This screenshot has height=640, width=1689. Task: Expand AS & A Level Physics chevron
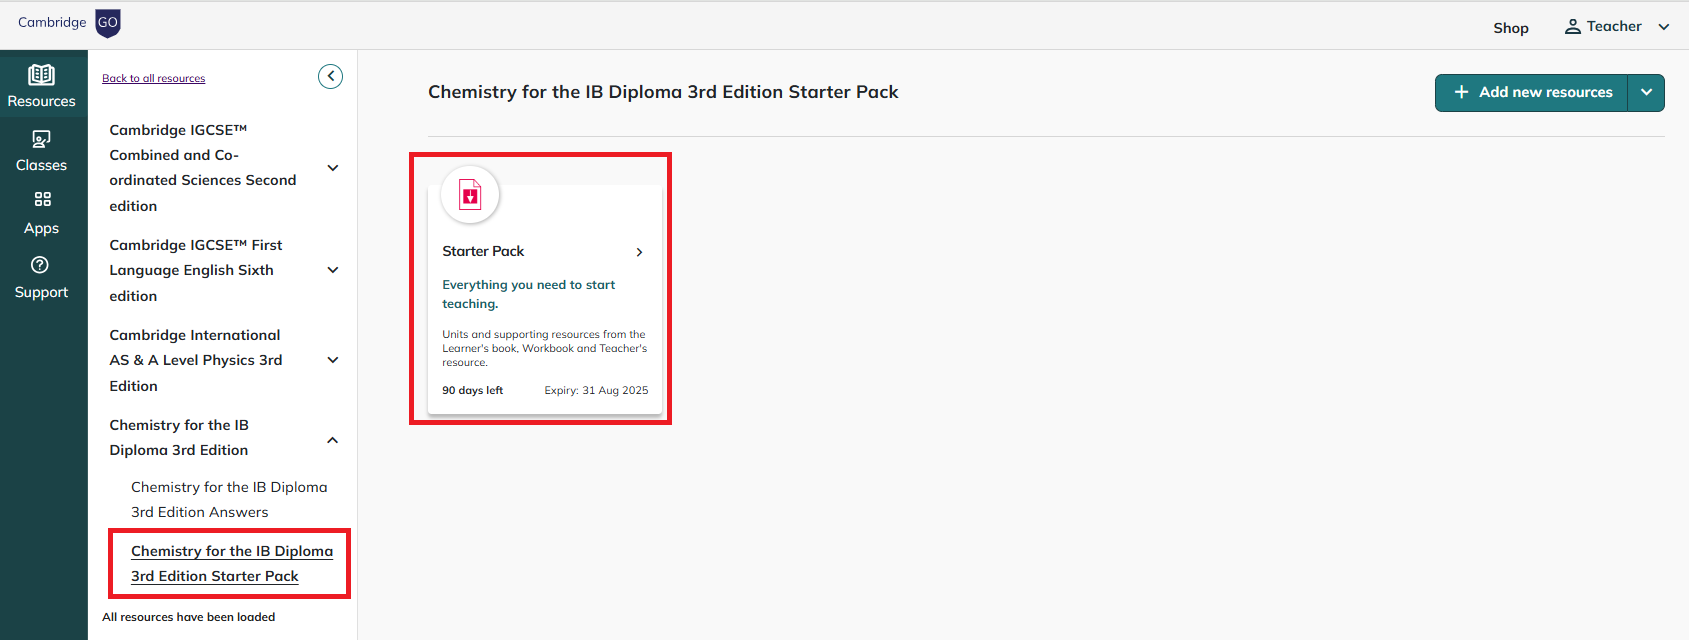coord(333,360)
